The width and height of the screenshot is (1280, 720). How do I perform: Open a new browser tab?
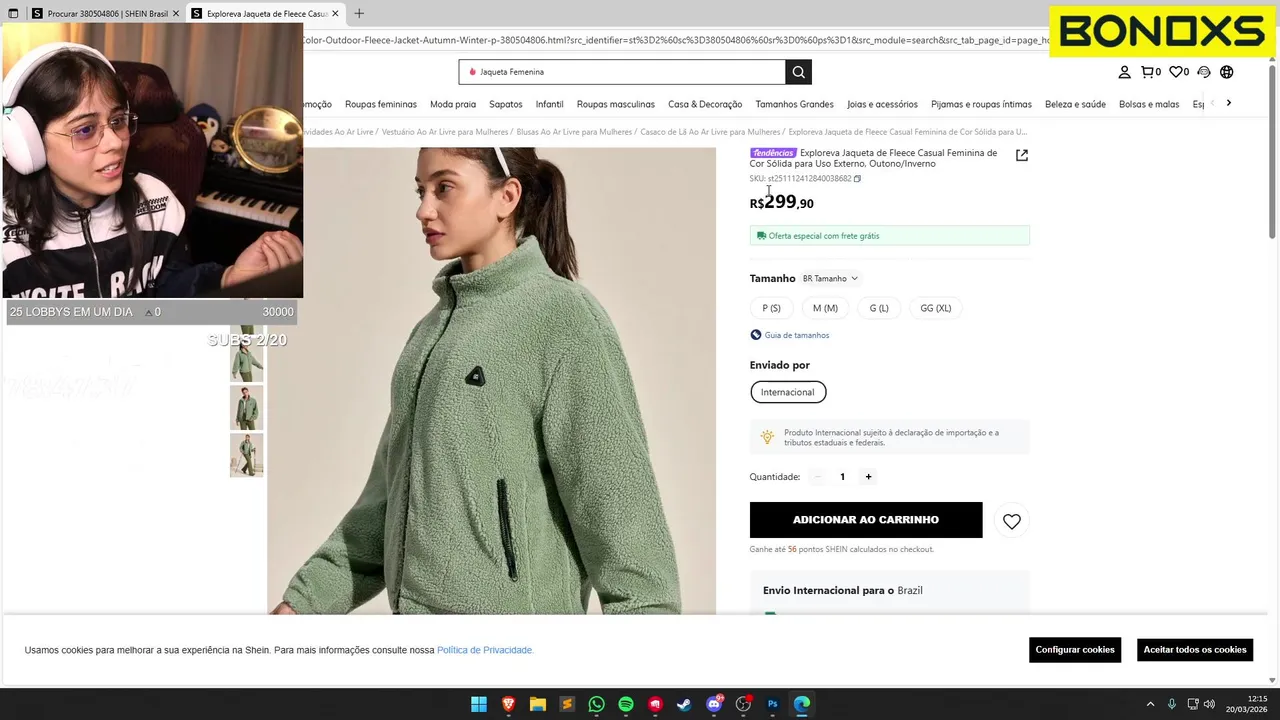(x=359, y=13)
